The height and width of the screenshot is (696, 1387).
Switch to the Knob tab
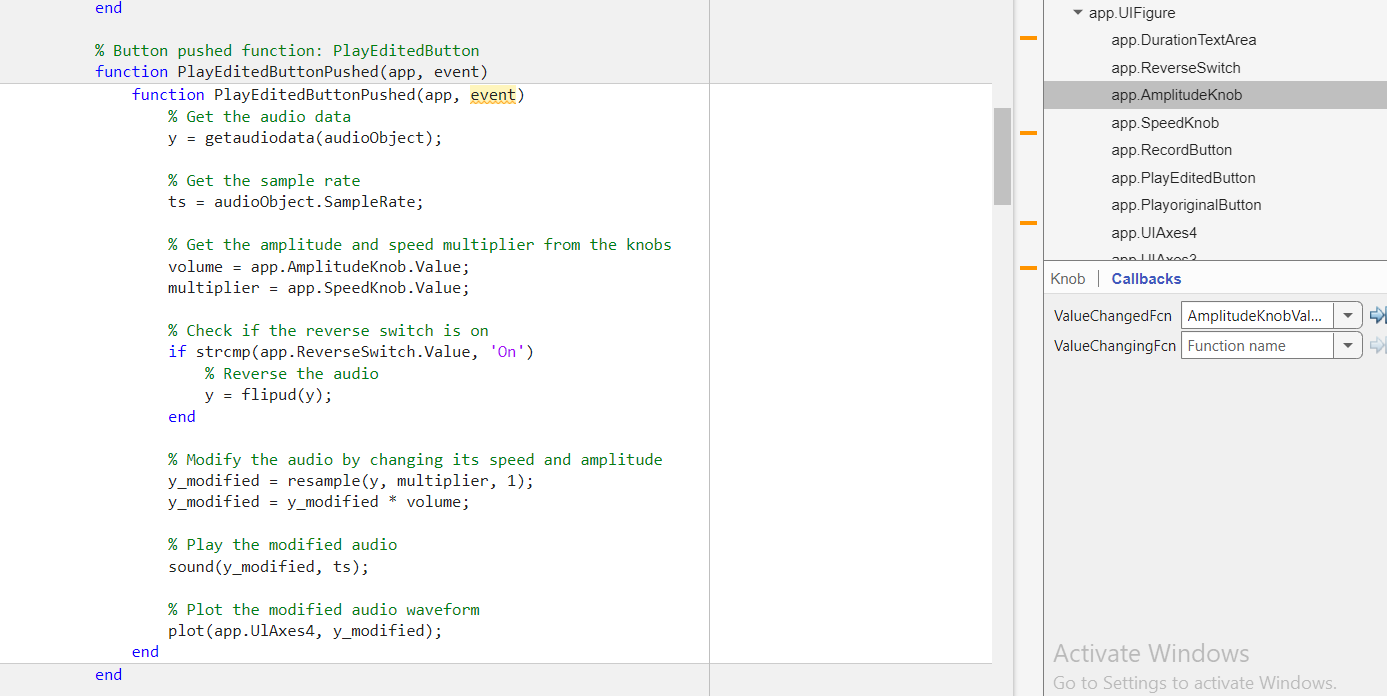(1068, 278)
